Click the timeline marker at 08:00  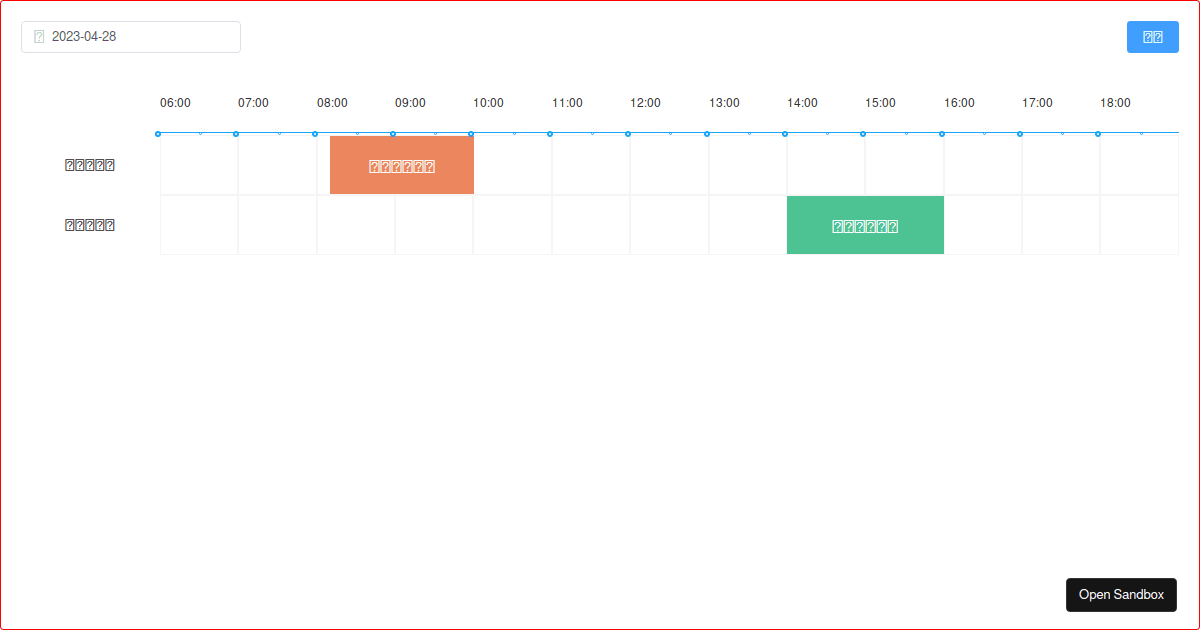coord(316,132)
